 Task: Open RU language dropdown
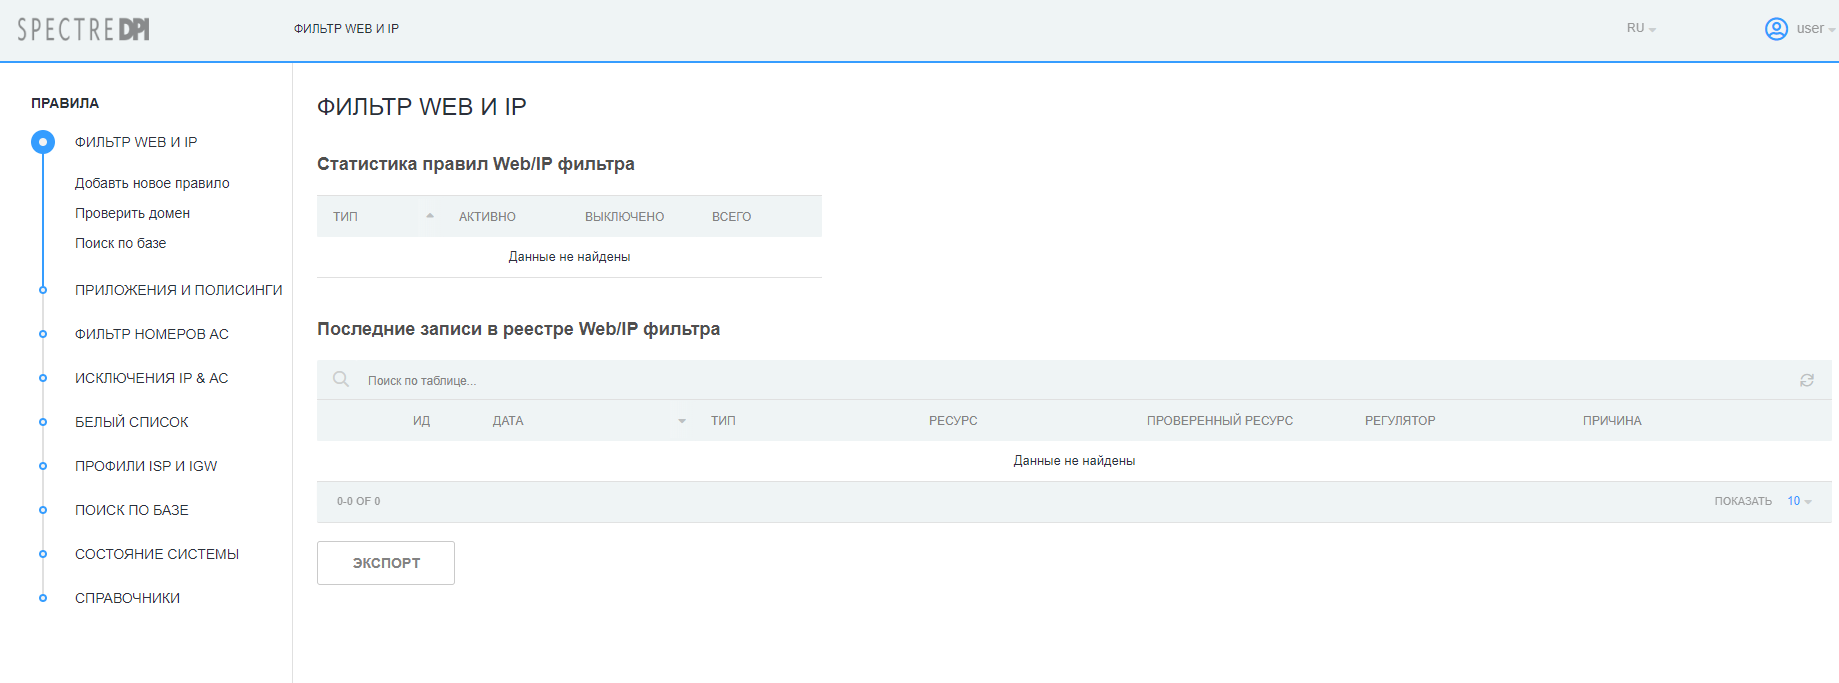[x=1640, y=29]
